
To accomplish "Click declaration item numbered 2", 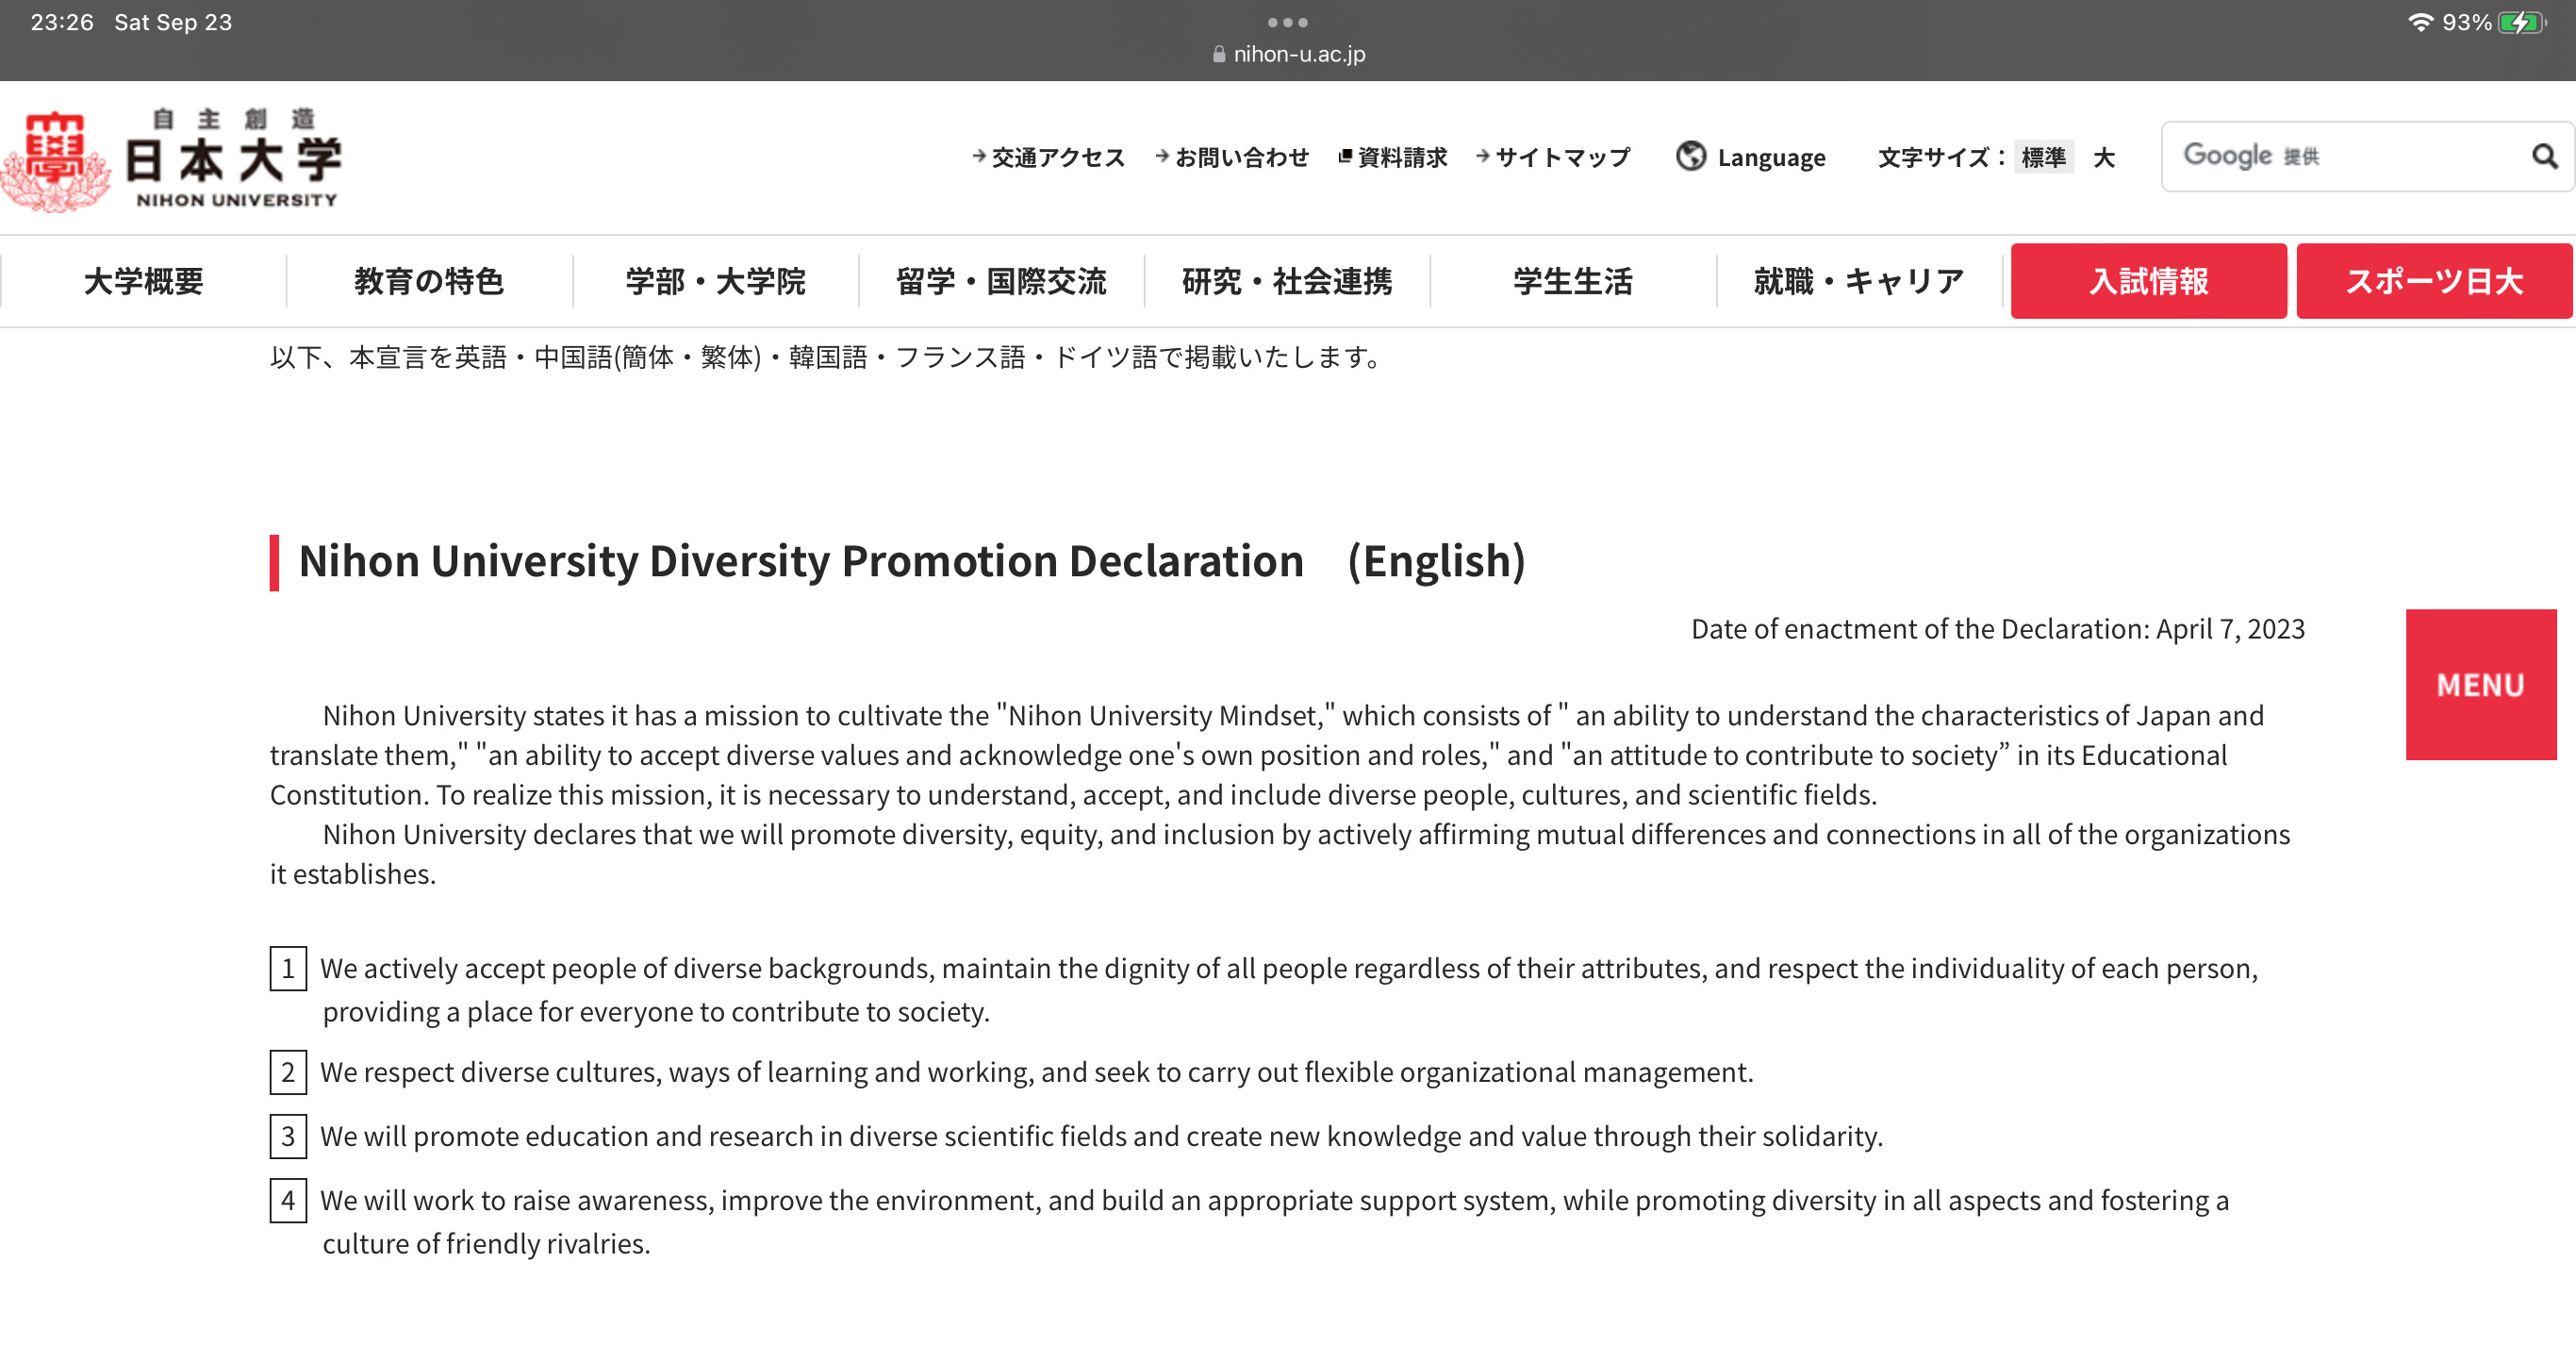I will tap(1012, 1072).
